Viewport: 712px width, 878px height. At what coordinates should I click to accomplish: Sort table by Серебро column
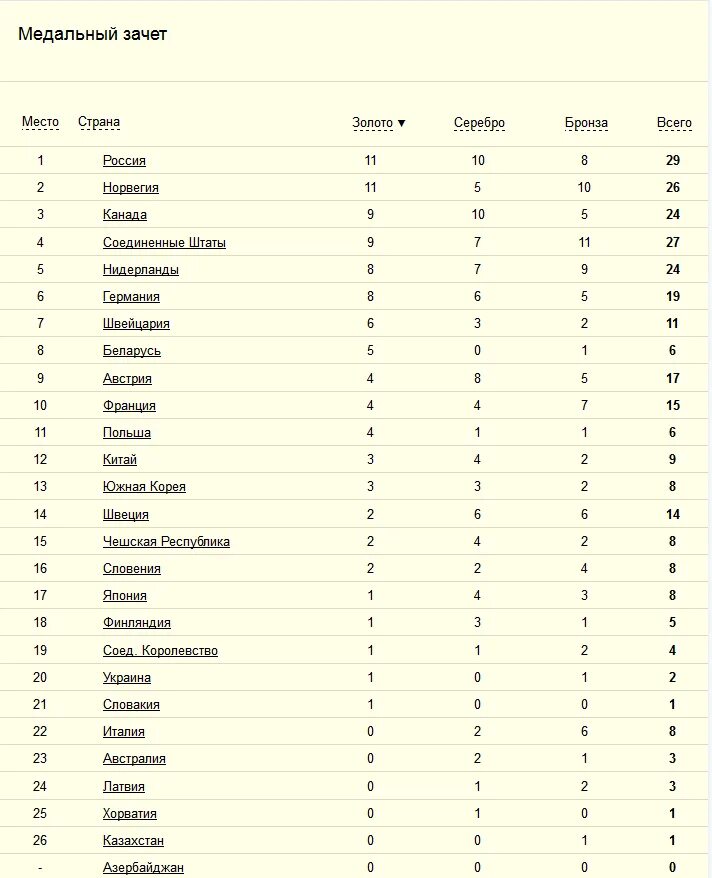[479, 123]
